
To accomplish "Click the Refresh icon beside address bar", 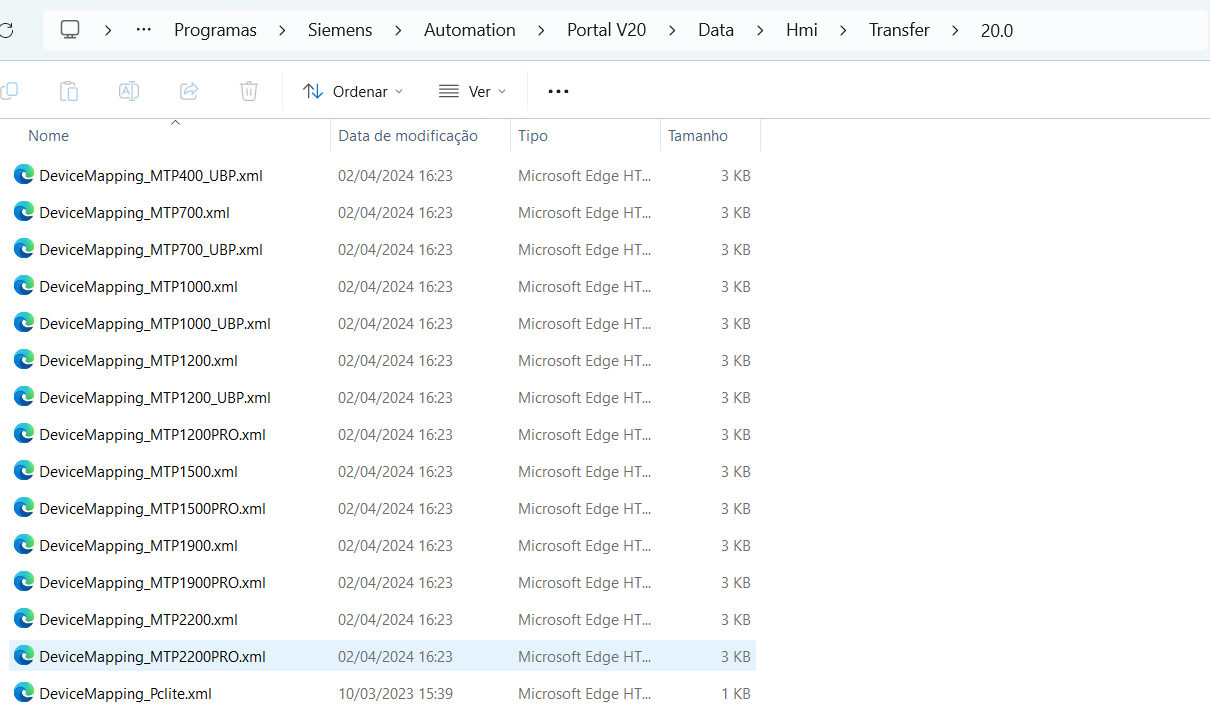I will pyautogui.click(x=7, y=30).
